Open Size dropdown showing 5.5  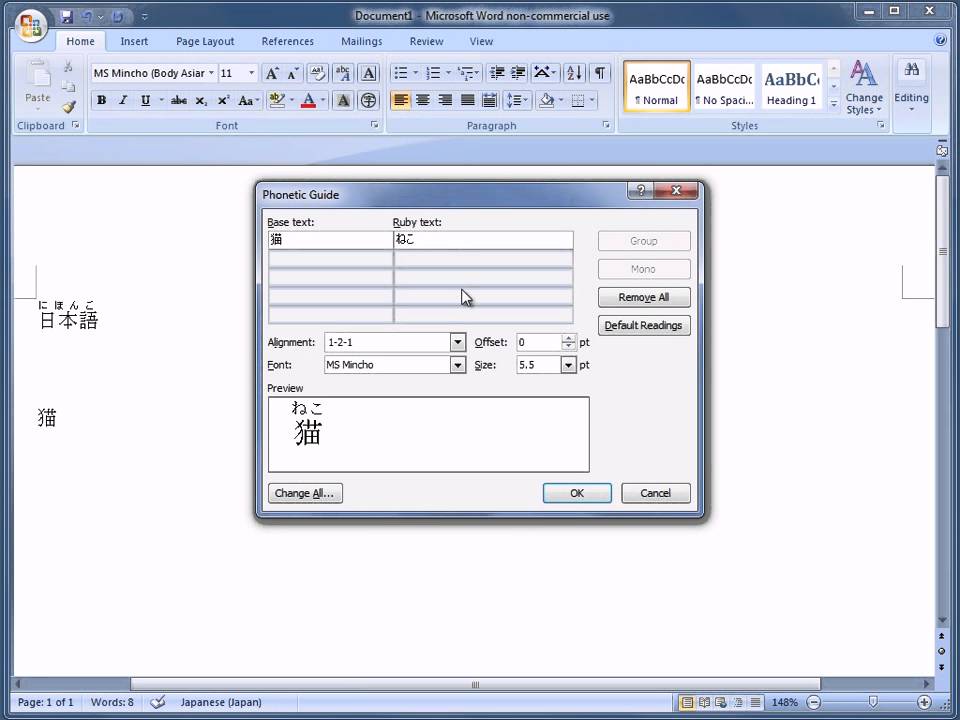[x=568, y=366]
